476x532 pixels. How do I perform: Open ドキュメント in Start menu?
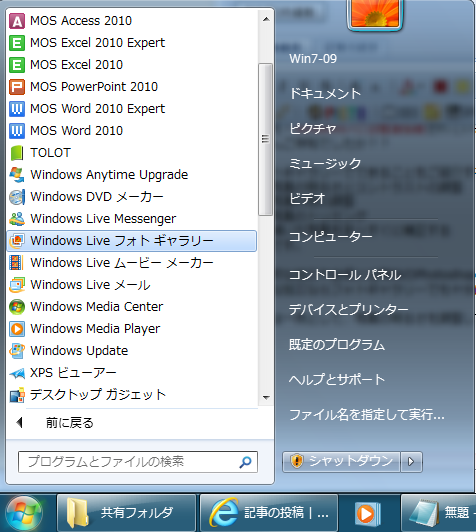pos(325,94)
